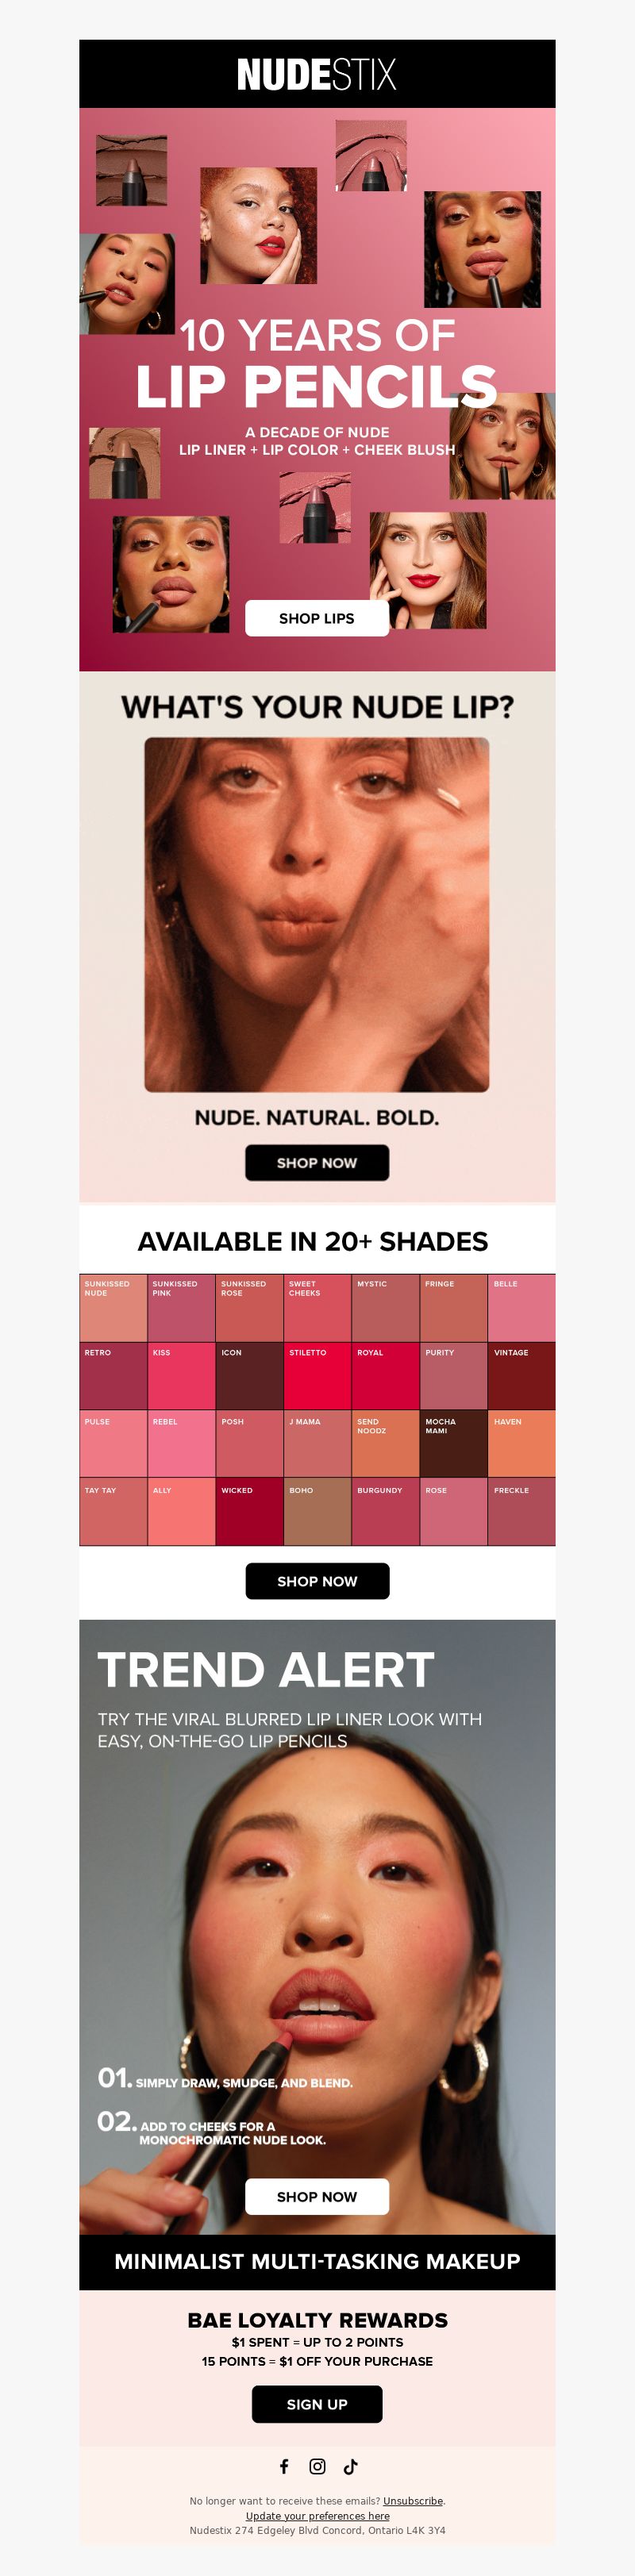The height and width of the screenshot is (2576, 635).
Task: Select the Haven shade swatch
Action: tap(522, 1444)
